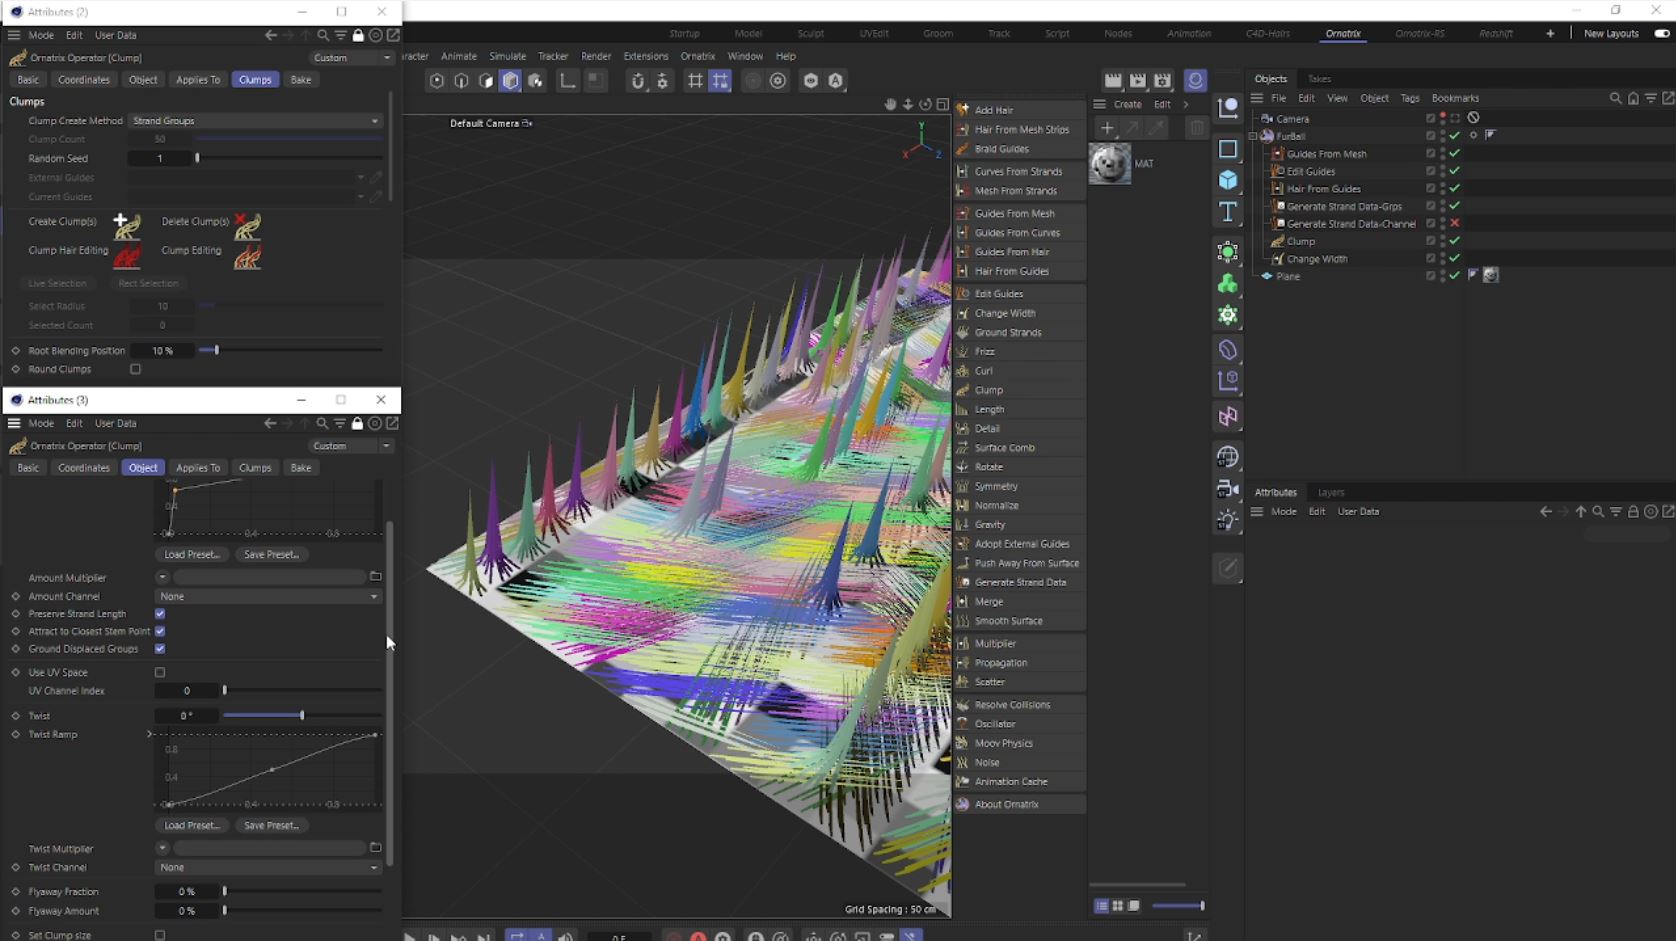Click the Delete Clump(s) icon

[247, 225]
